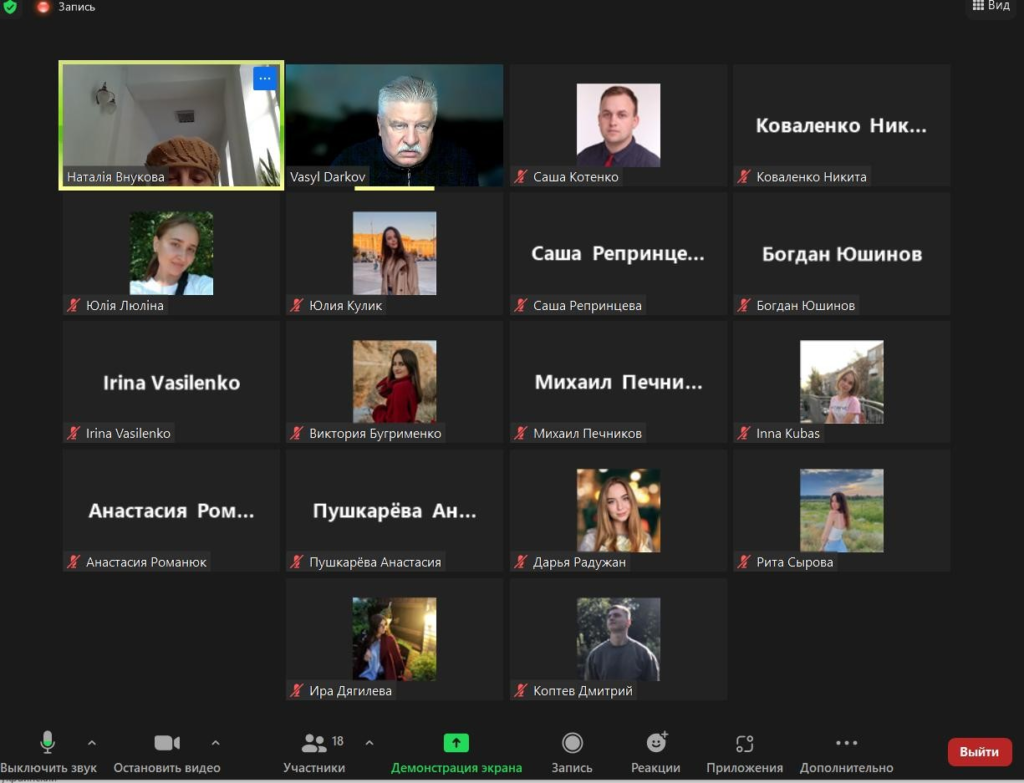The image size is (1024, 783).
Task: Click the Выключить звук label
Action: tap(48, 768)
